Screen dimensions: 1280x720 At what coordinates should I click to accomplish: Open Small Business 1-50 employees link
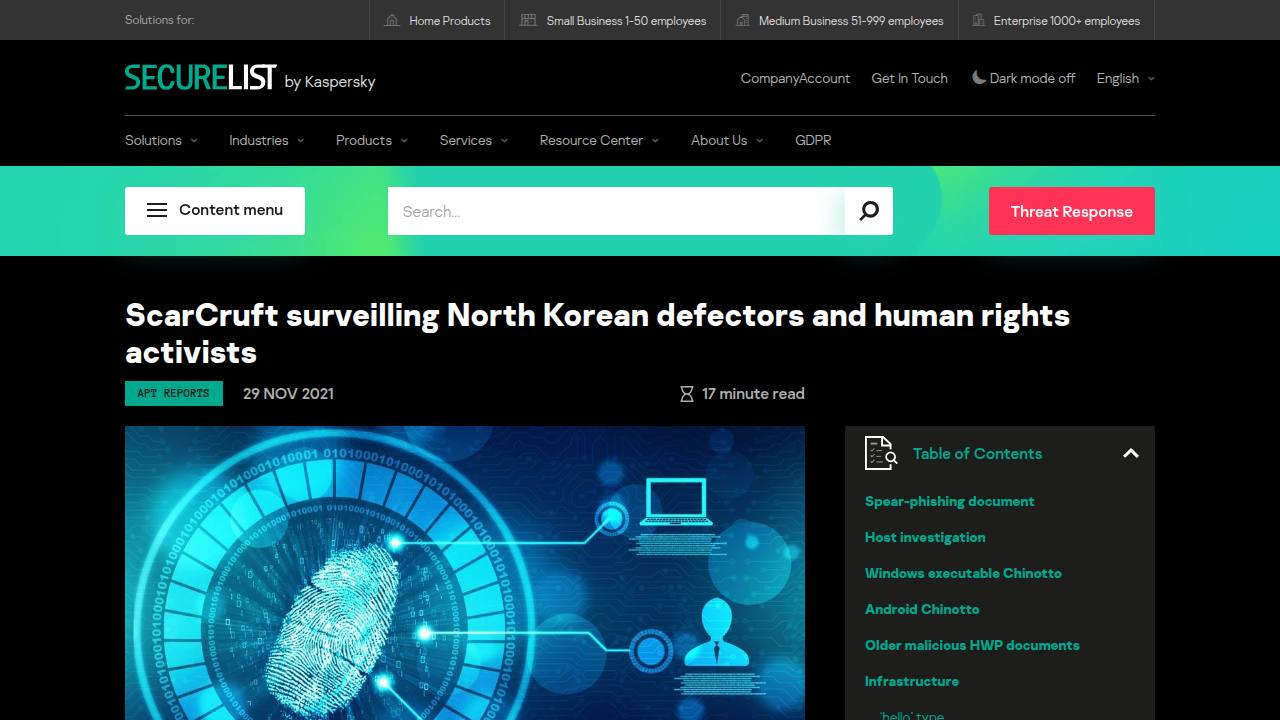pos(613,20)
